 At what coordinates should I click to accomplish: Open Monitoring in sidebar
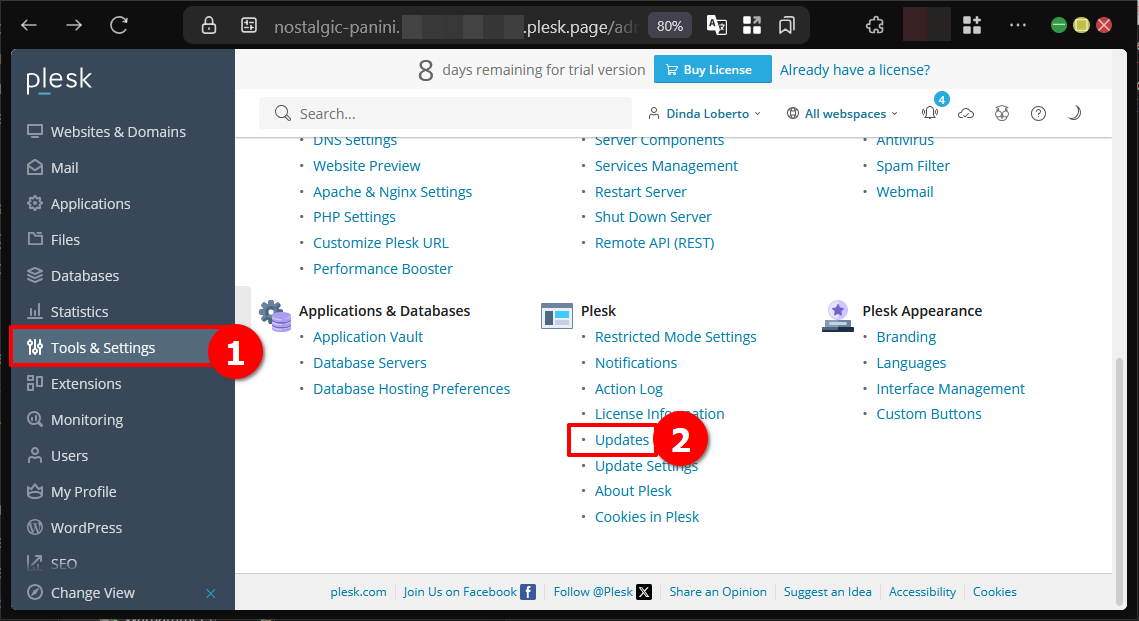[x=75, y=420]
